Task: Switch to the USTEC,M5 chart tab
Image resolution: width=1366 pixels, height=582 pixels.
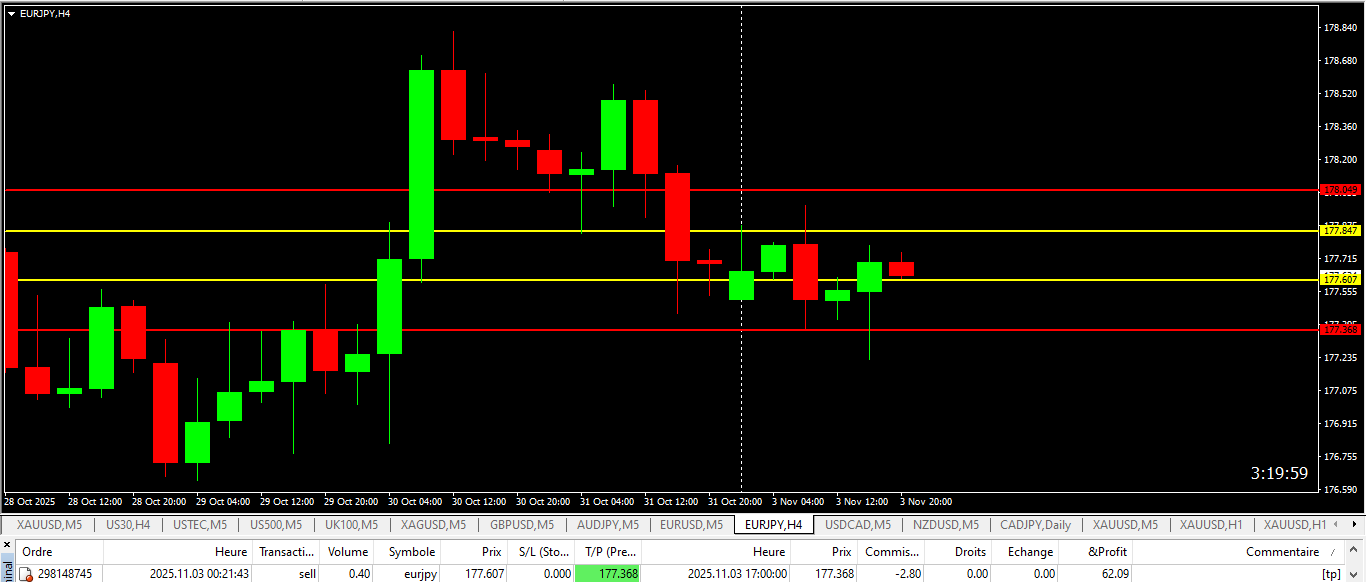Action: 200,524
